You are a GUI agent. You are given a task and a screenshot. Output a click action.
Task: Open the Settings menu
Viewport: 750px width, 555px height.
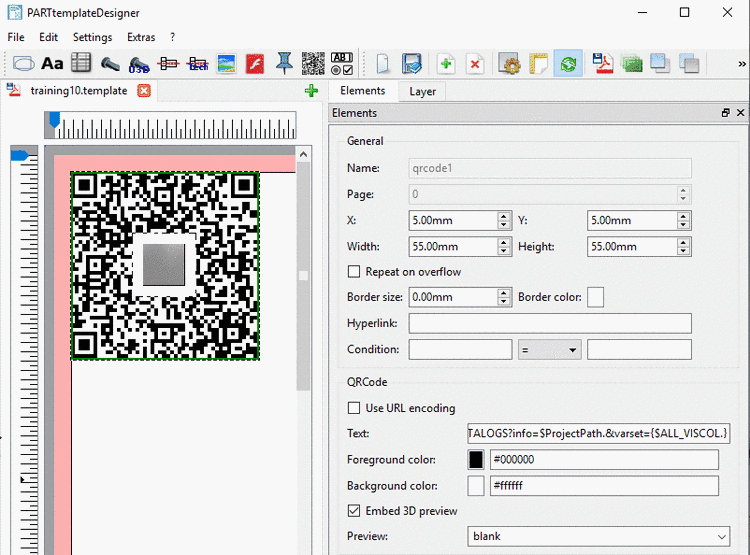tap(92, 37)
